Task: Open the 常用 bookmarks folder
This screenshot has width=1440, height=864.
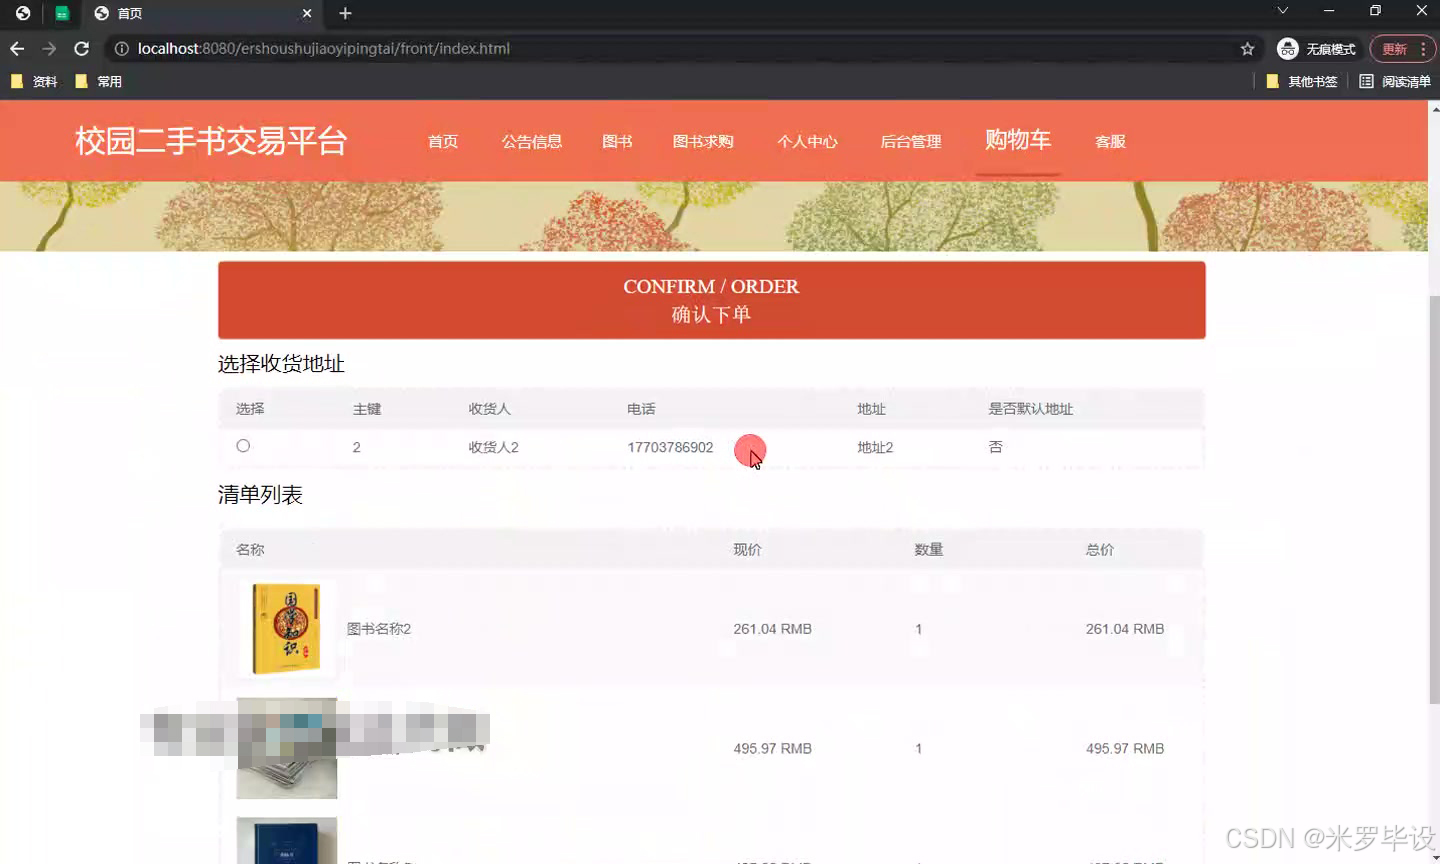Action: tap(98, 81)
